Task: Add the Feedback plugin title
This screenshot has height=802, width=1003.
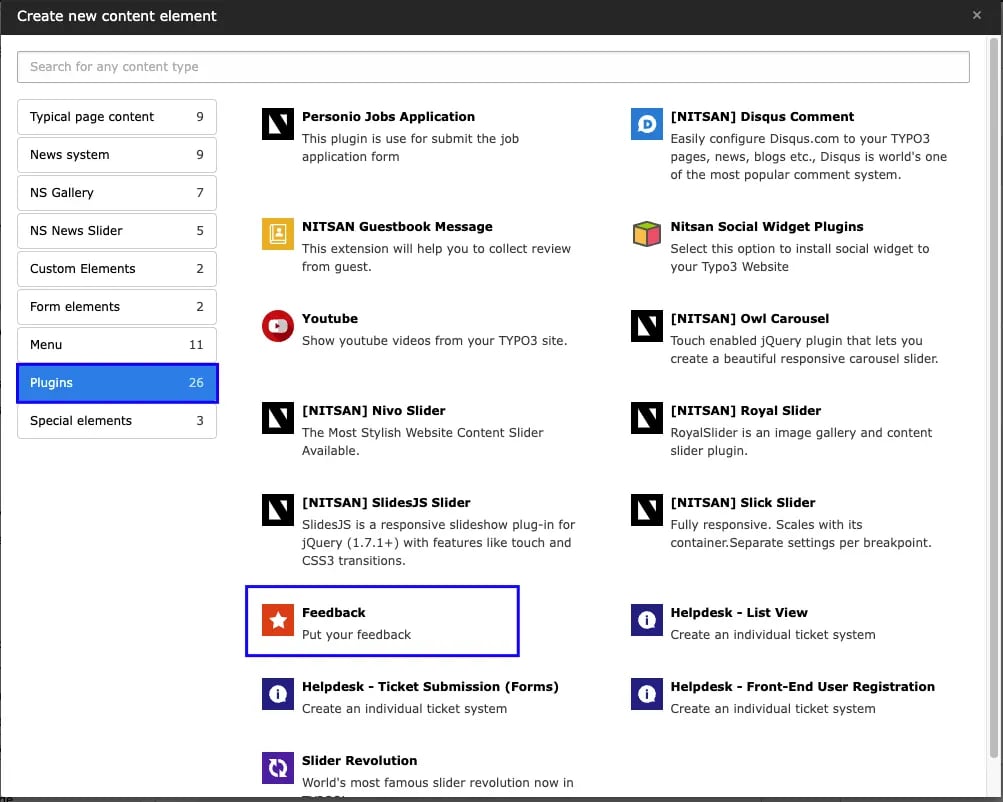Action: pyautogui.click(x=334, y=613)
